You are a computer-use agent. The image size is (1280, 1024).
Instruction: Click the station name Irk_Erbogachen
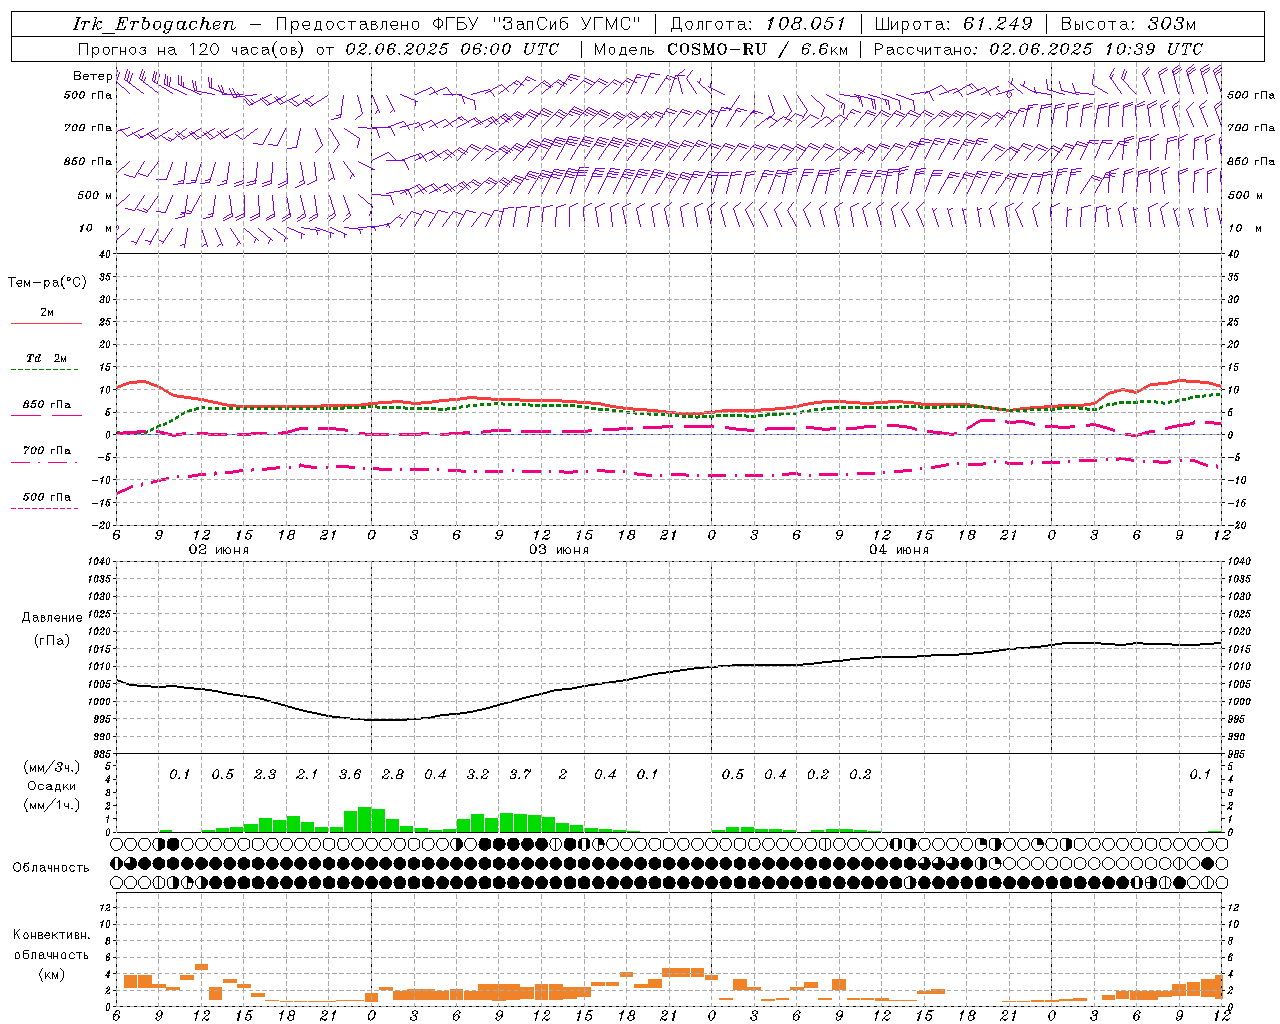coord(154,24)
